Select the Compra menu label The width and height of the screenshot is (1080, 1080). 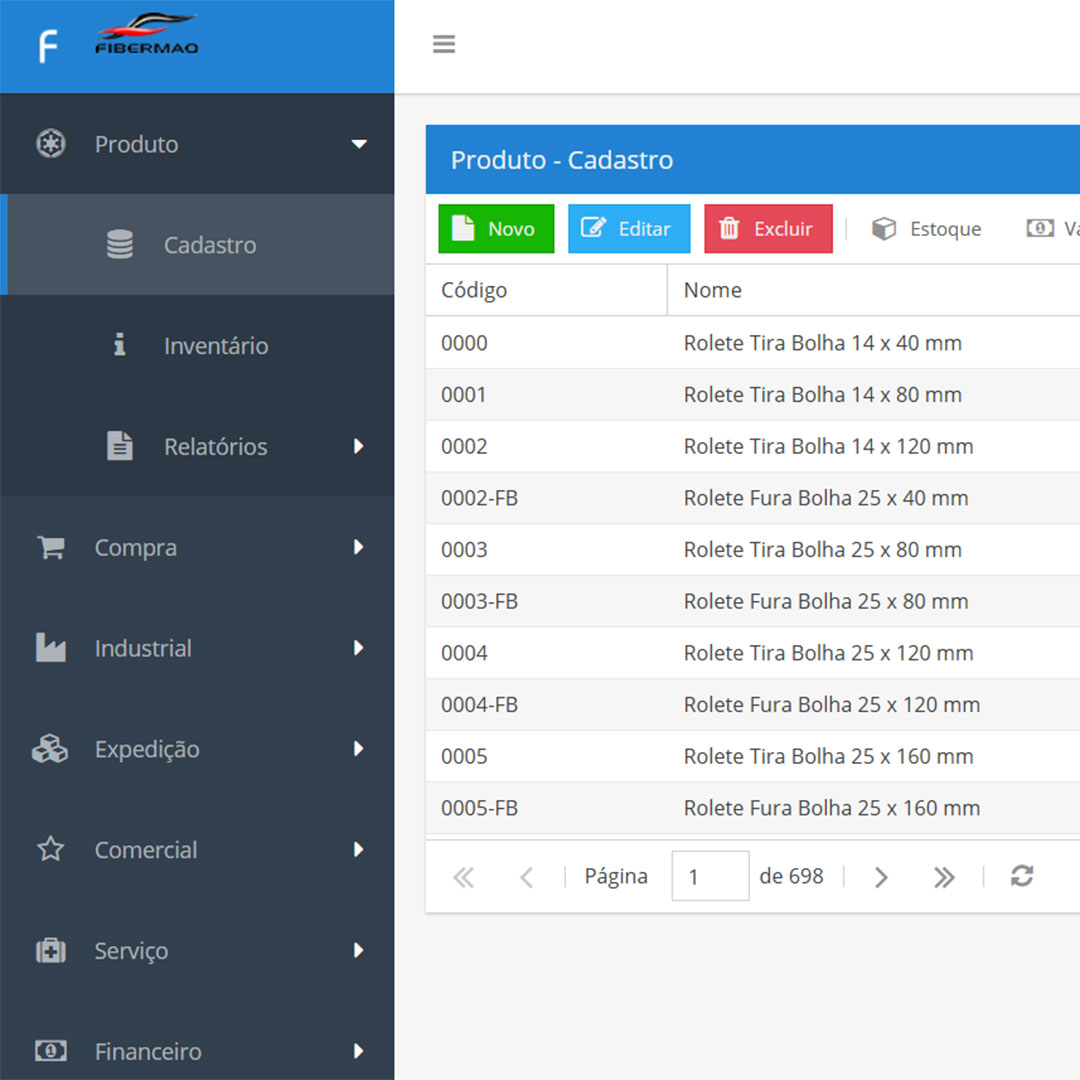pyautogui.click(x=136, y=548)
